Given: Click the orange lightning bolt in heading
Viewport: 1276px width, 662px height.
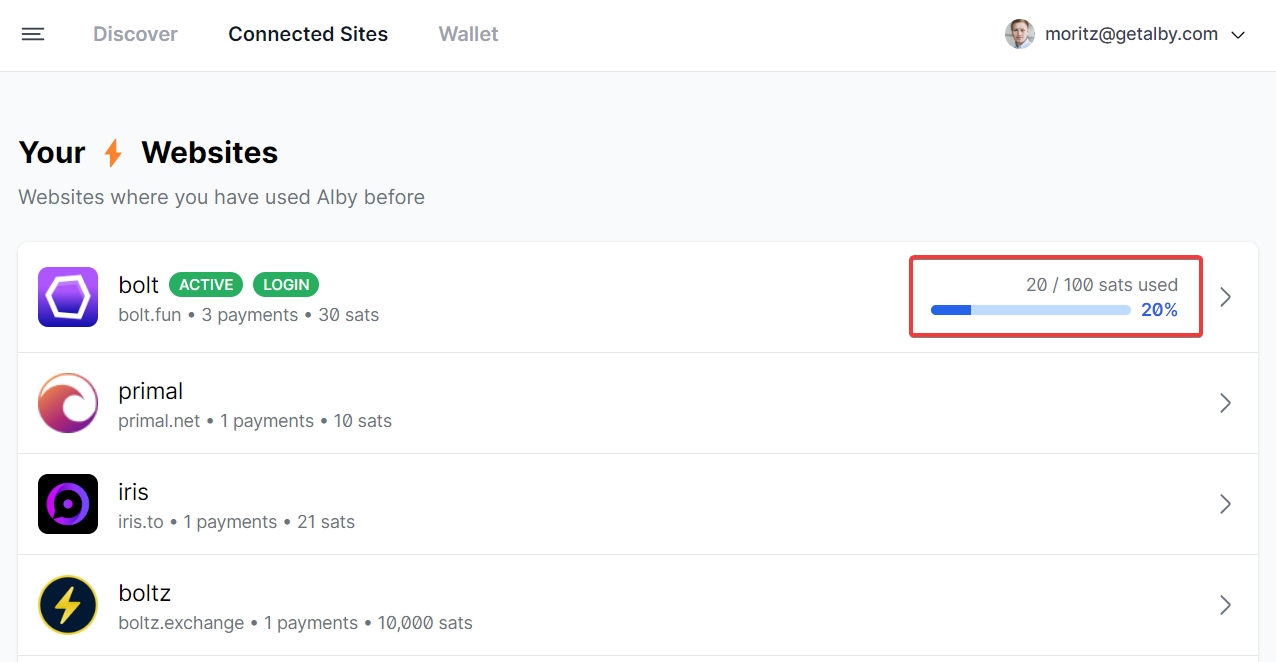Looking at the screenshot, I should pos(113,153).
